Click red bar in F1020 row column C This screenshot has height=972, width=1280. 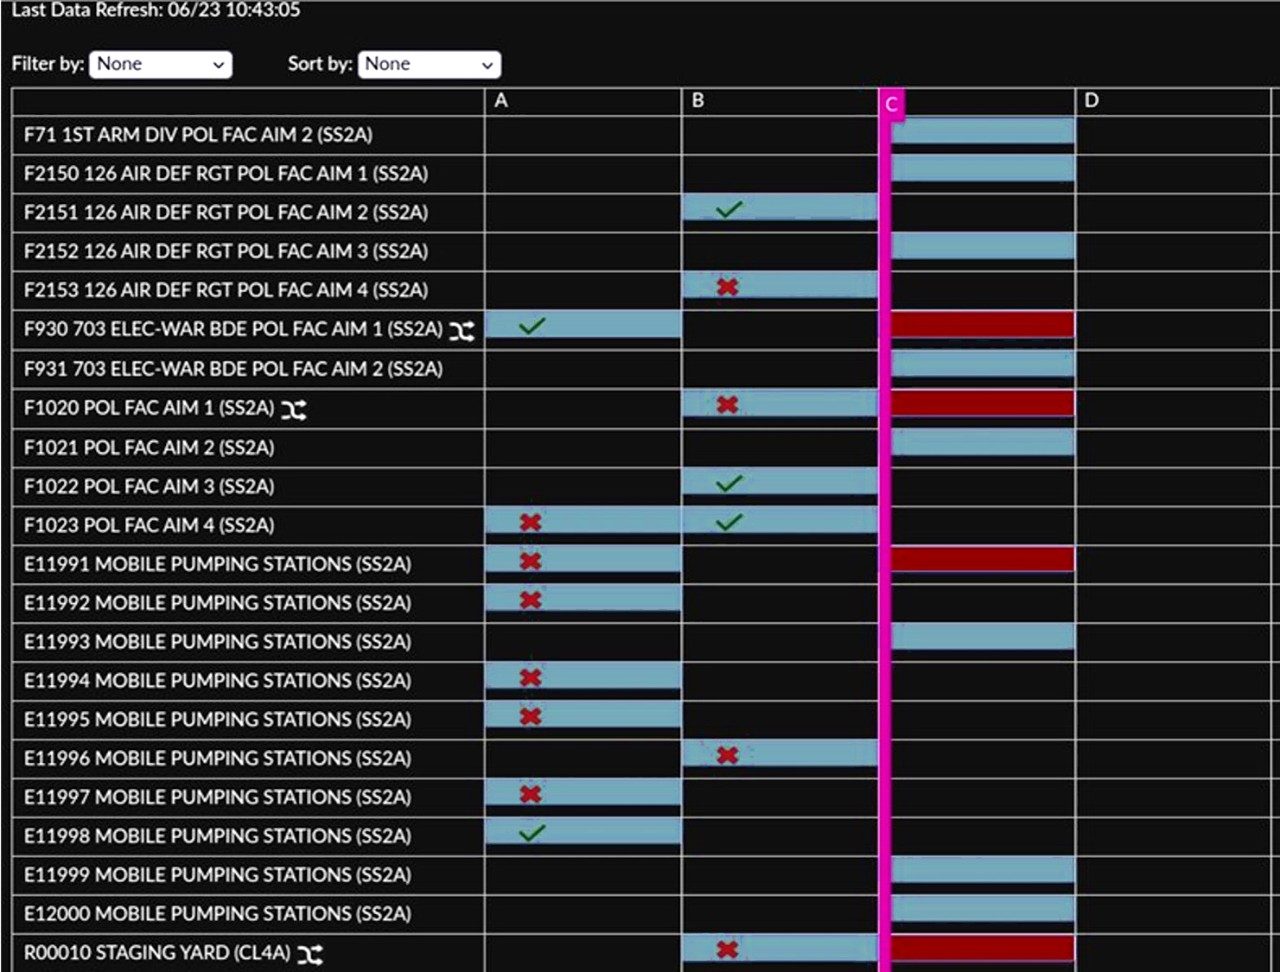[982, 403]
